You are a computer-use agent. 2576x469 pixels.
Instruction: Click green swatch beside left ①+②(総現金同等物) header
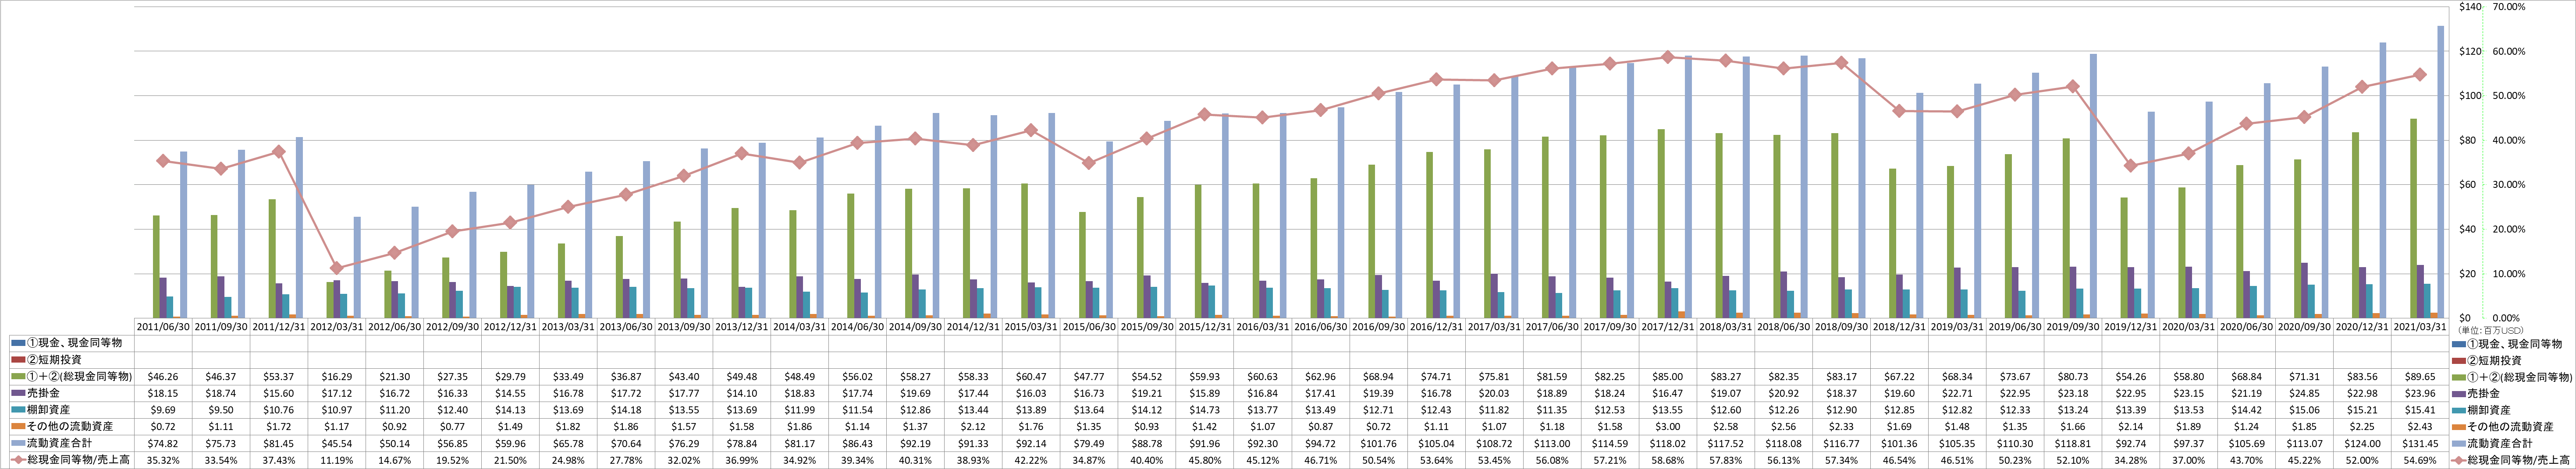(x=17, y=377)
